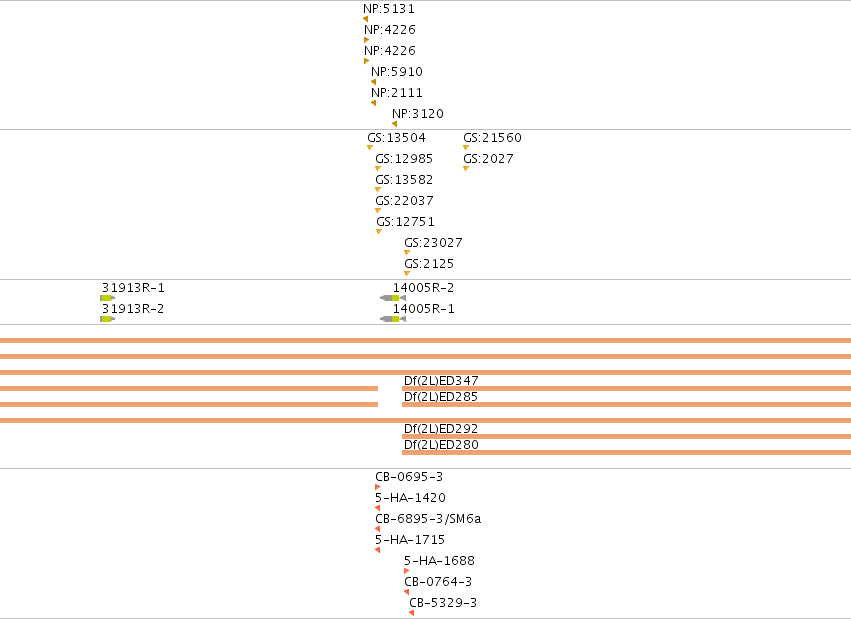851x619 pixels.
Task: Select the triangle below GS:23027
Action: pos(407,253)
